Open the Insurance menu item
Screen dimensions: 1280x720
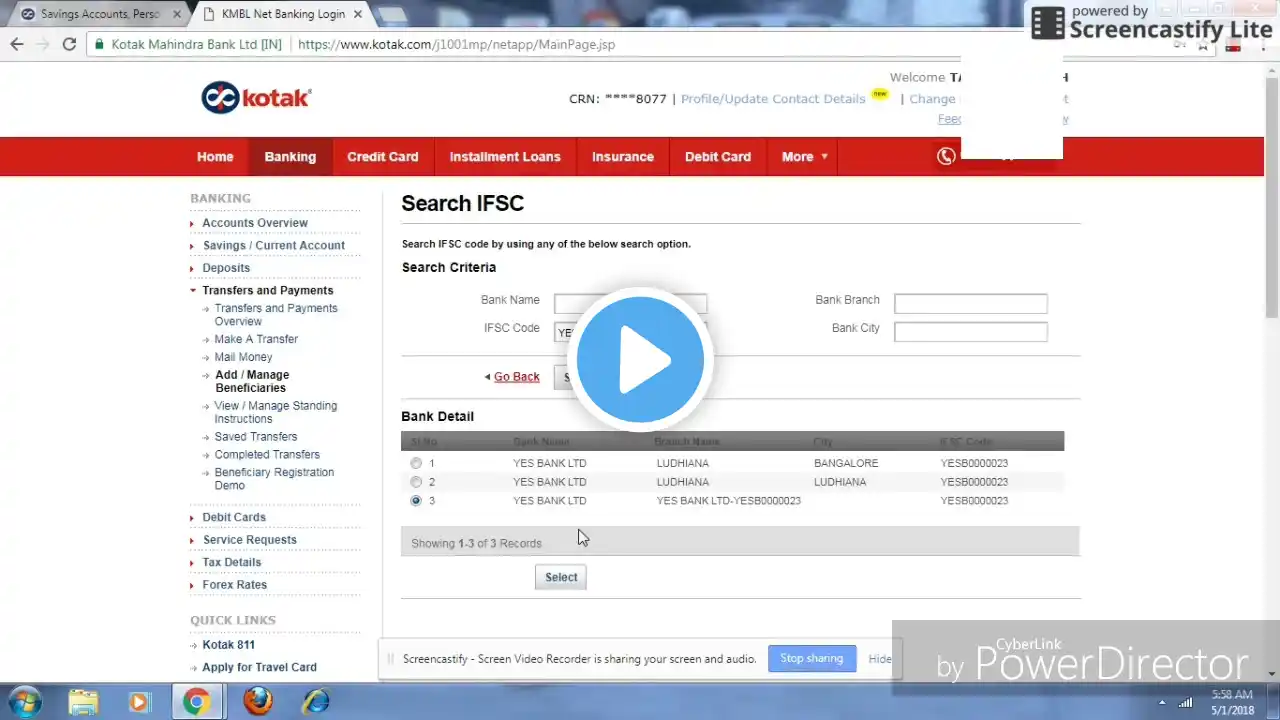pos(623,157)
